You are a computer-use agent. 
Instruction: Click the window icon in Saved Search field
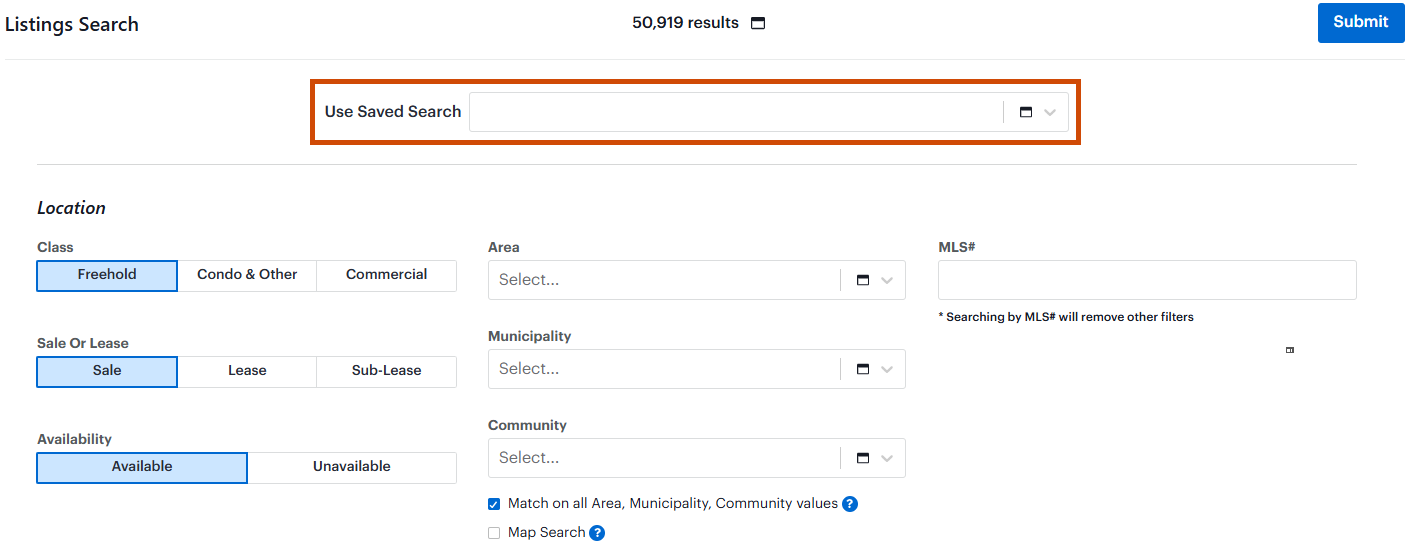[x=1025, y=113]
